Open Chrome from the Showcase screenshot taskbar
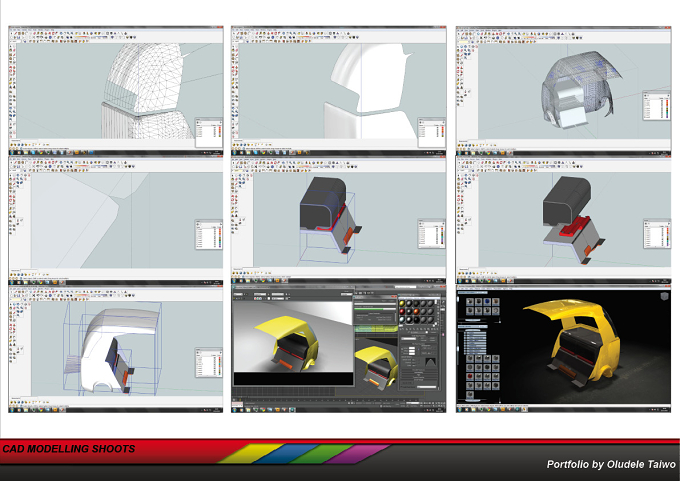The height and width of the screenshot is (481, 680). click(x=488, y=409)
